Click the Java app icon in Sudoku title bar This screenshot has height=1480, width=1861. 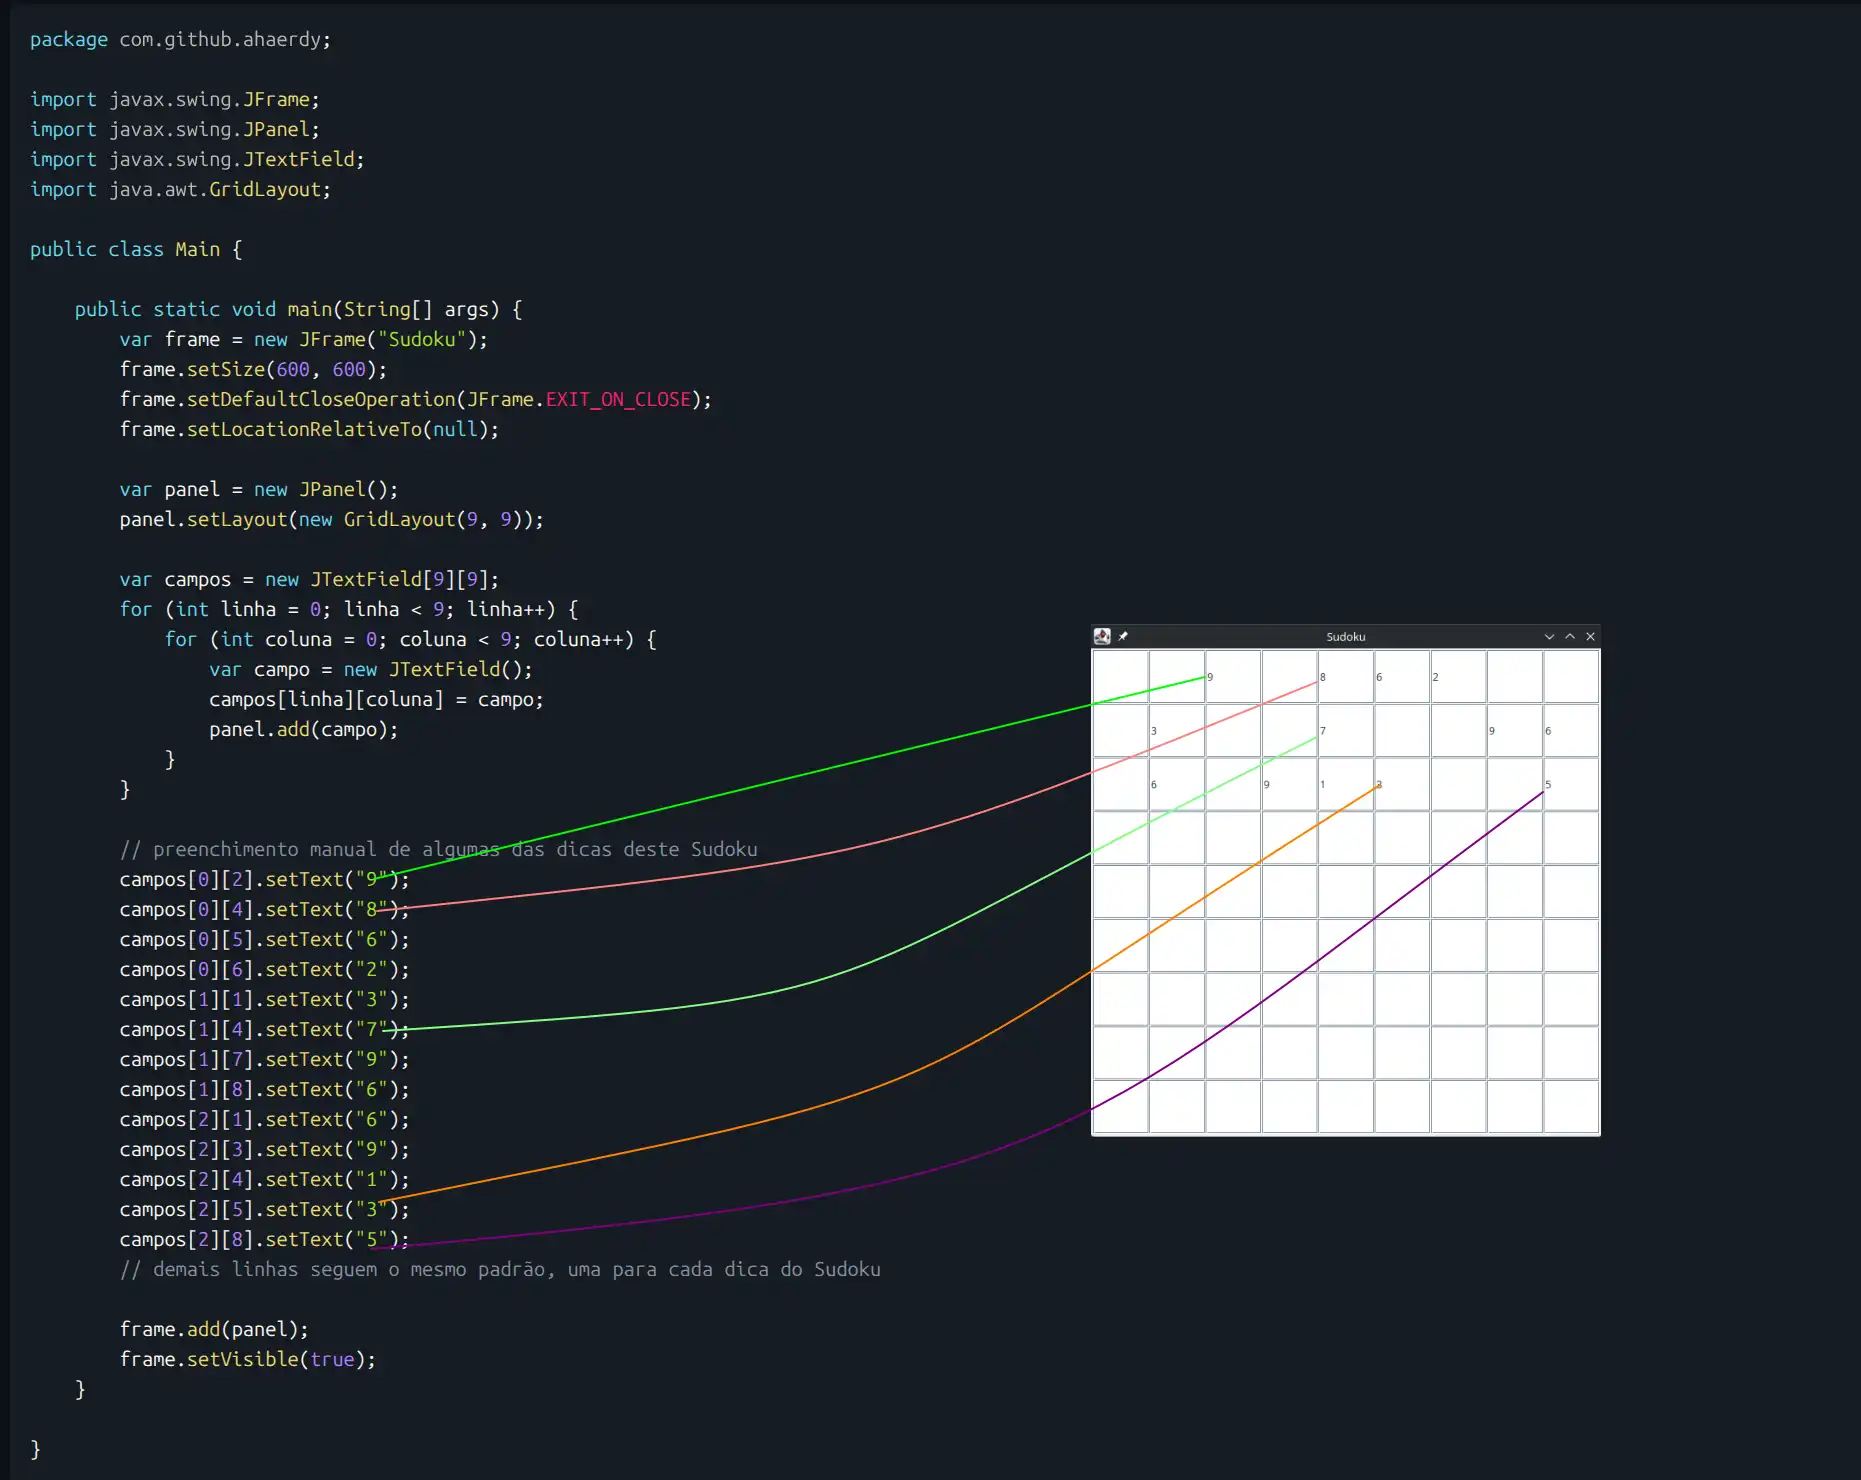click(x=1102, y=637)
